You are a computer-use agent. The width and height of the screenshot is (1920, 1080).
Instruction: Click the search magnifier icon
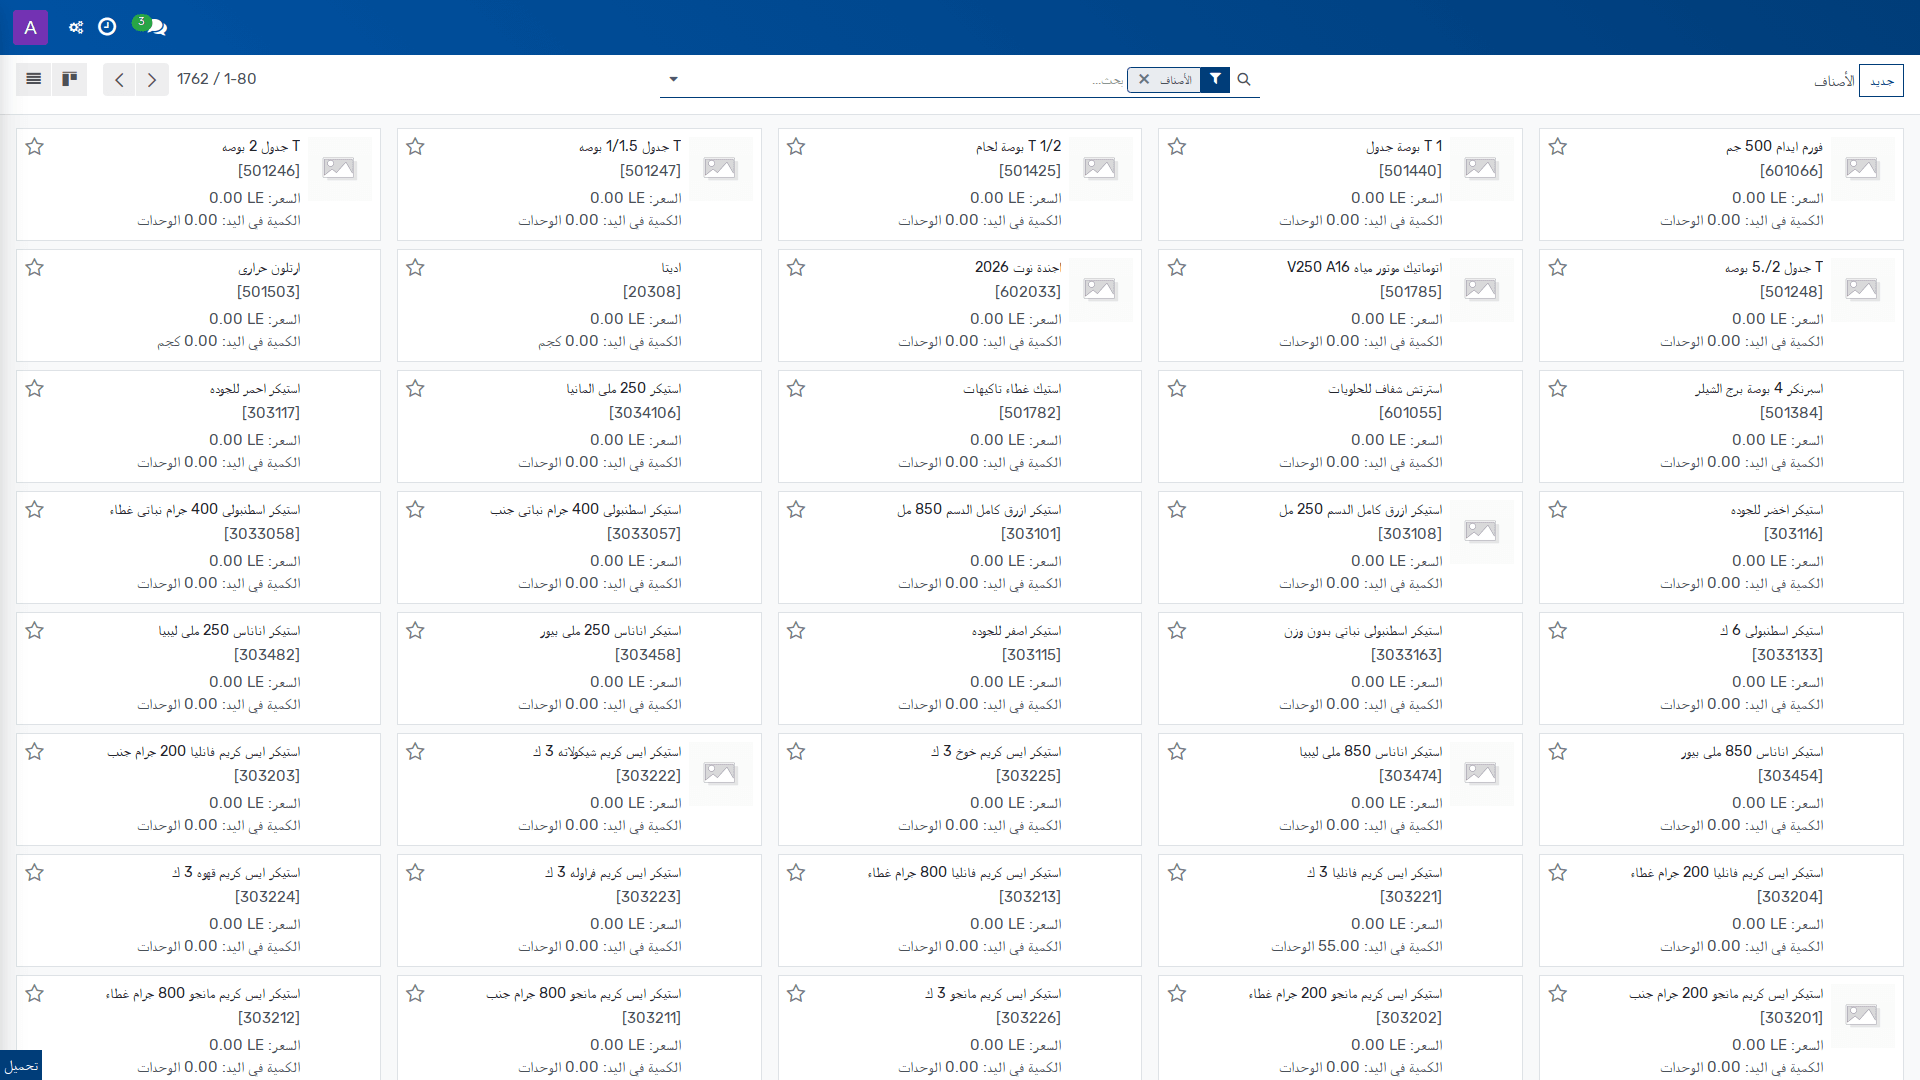[x=1244, y=79]
